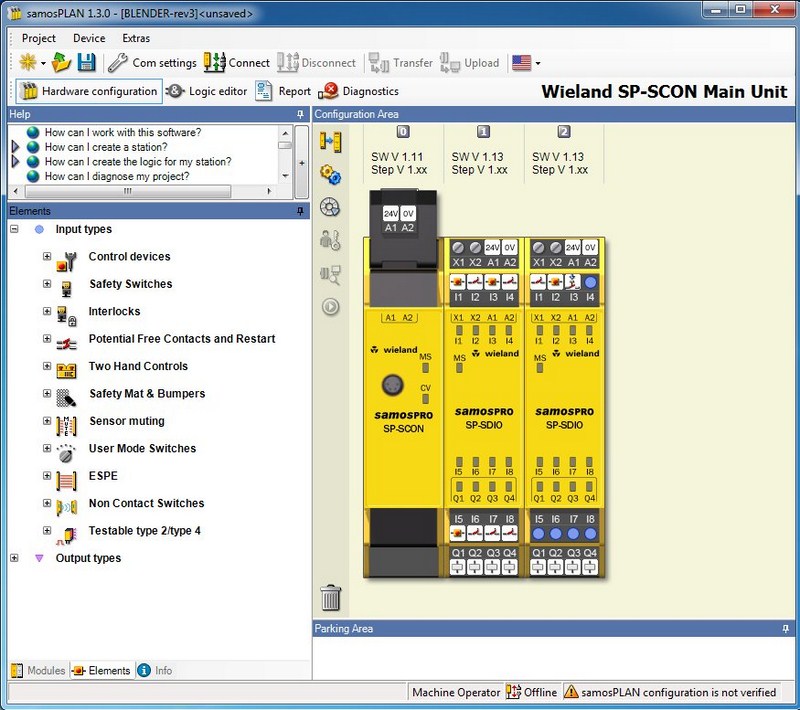Image resolution: width=800 pixels, height=710 pixels.
Task: Click the I1 emergency stop on module 1
Action: 458,282
